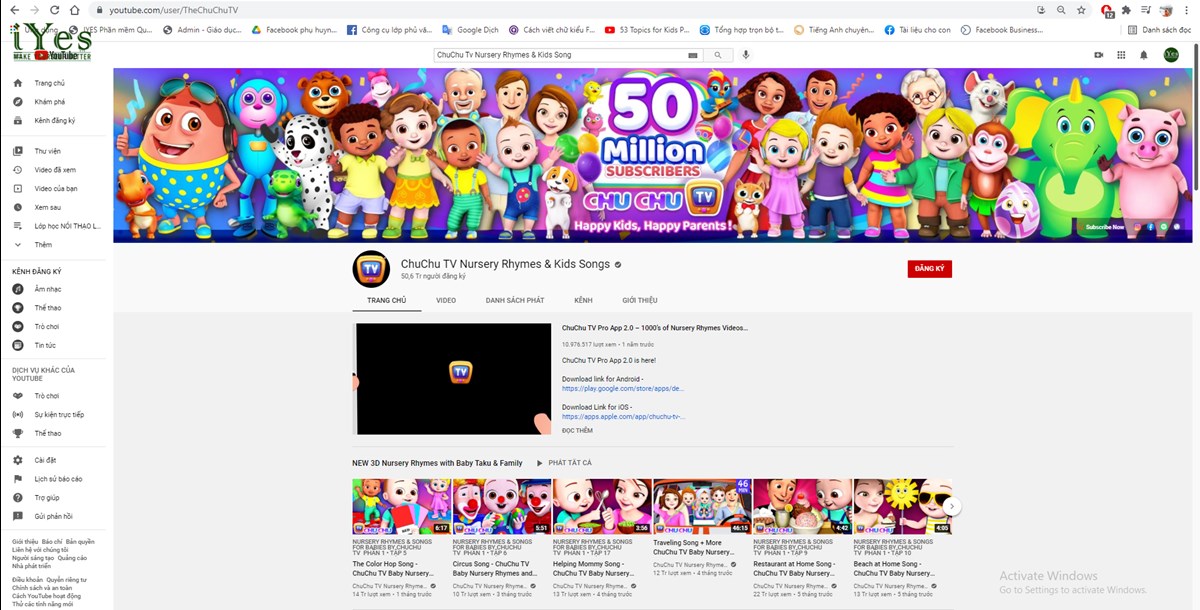Open Google Dịch bookmark
Screen dimensions: 1200x610
pyautogui.click(x=470, y=30)
